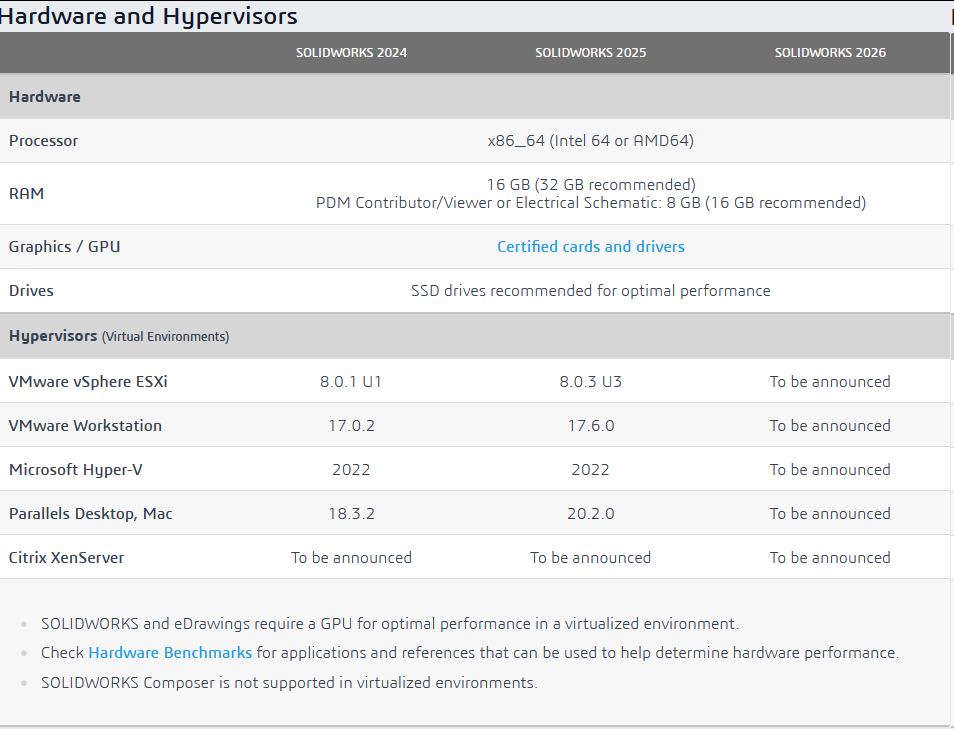Click the 8.0.3 U3 version cell

tap(590, 382)
